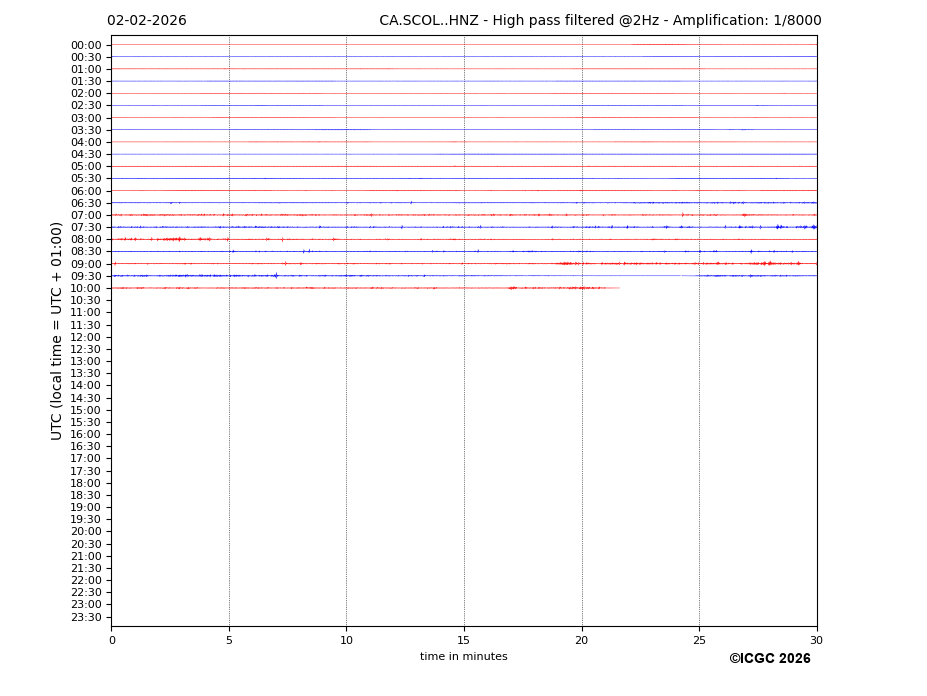927x696 pixels.
Task: Select the 23:30 time row label
Action: pyautogui.click(x=85, y=617)
